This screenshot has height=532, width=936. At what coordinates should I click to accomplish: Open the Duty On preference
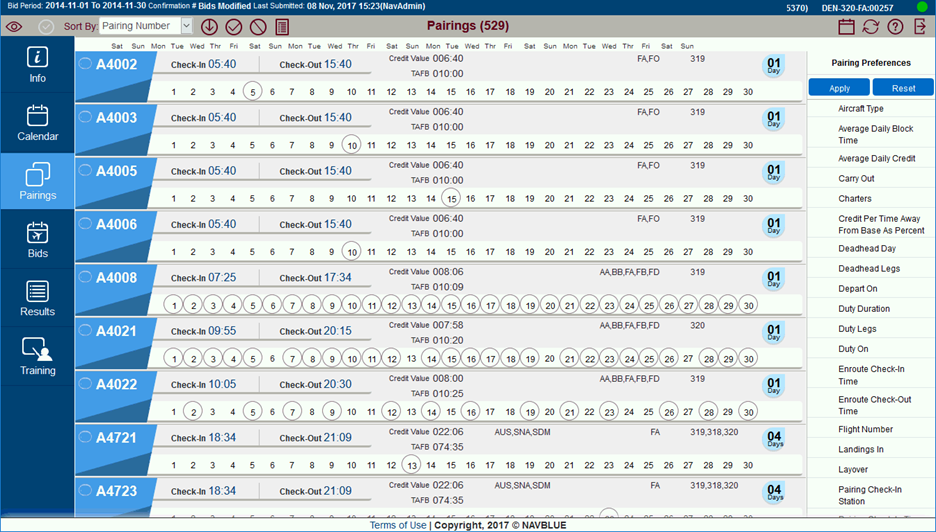[x=853, y=349]
